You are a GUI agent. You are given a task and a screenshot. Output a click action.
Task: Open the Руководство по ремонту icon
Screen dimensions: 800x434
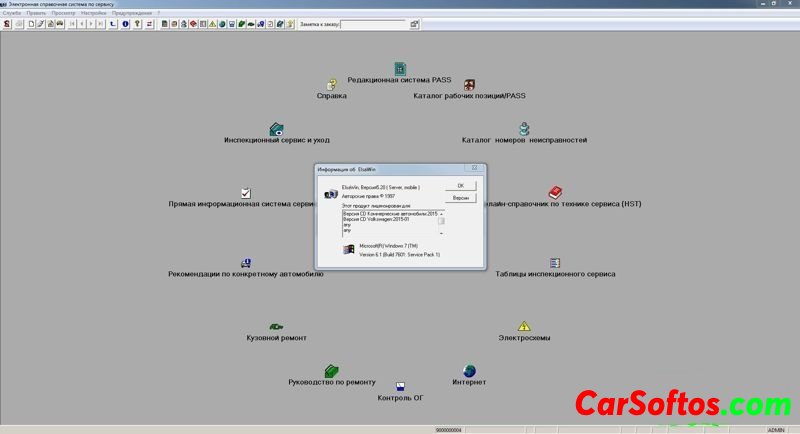[x=332, y=371]
